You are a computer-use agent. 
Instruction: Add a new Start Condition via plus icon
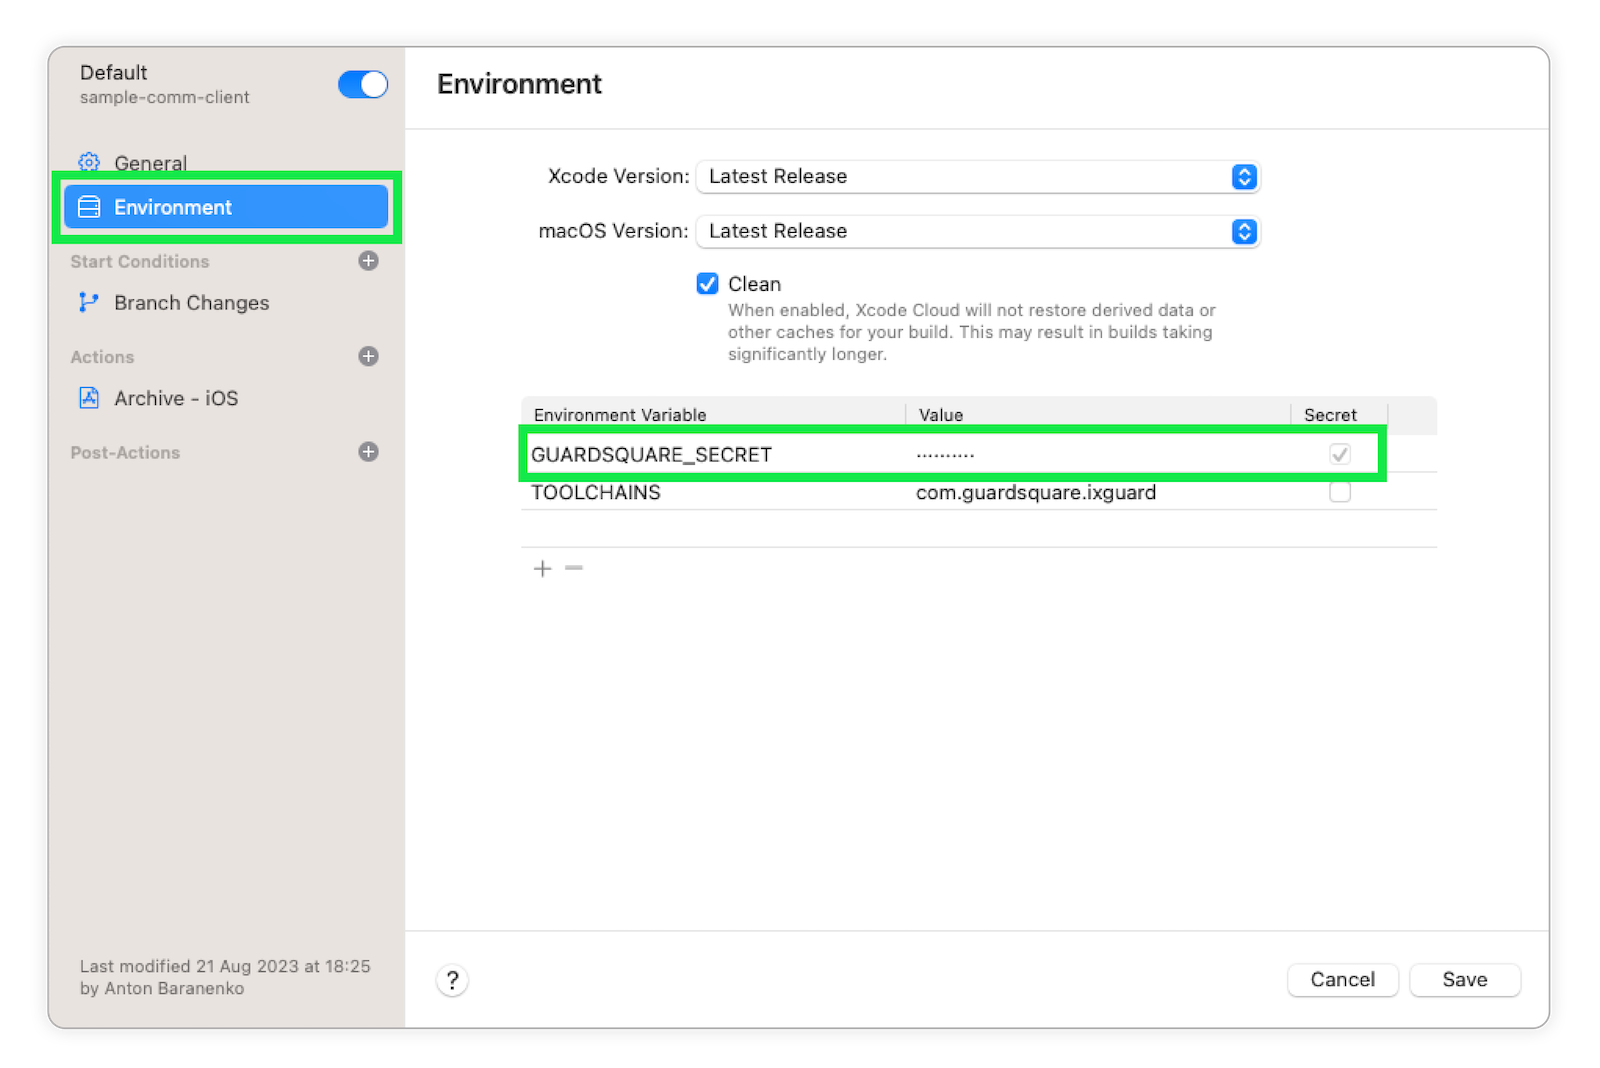[x=368, y=261]
